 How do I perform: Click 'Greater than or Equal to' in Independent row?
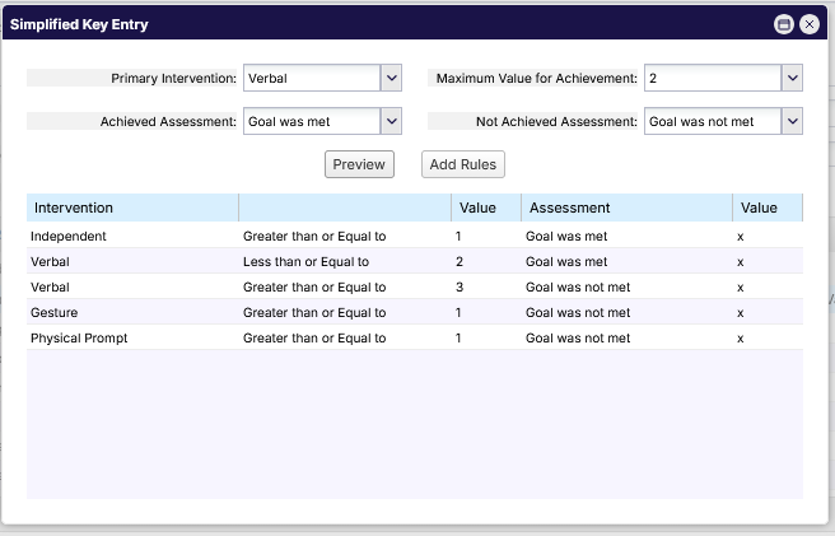(x=314, y=236)
